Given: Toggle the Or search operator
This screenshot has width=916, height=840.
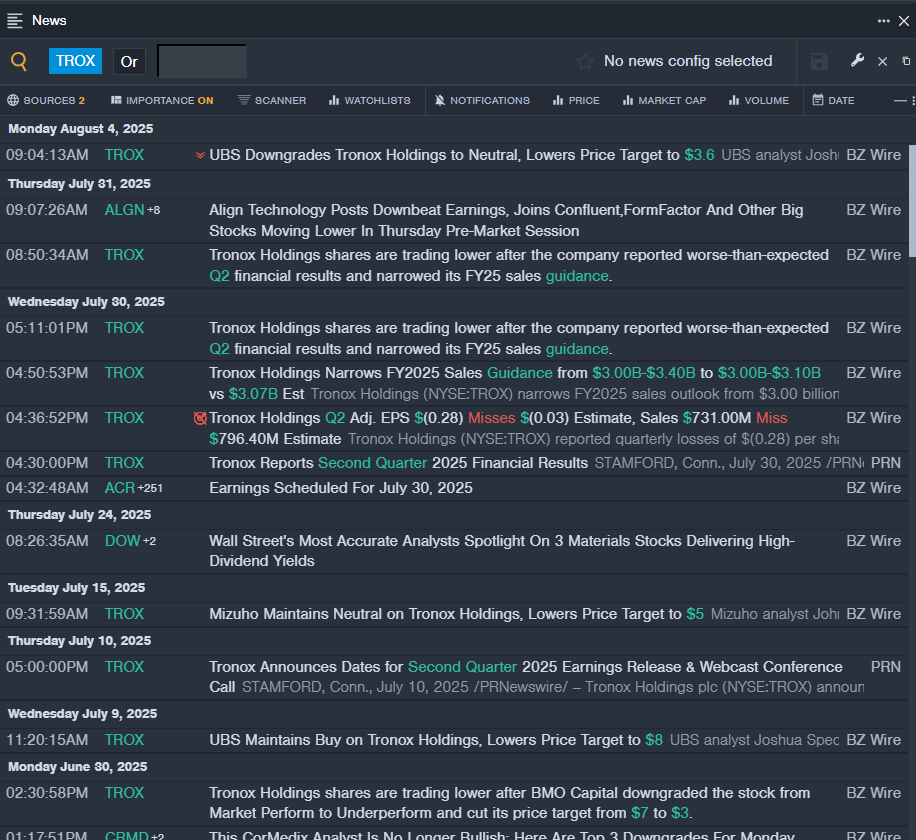Looking at the screenshot, I should tap(129, 61).
